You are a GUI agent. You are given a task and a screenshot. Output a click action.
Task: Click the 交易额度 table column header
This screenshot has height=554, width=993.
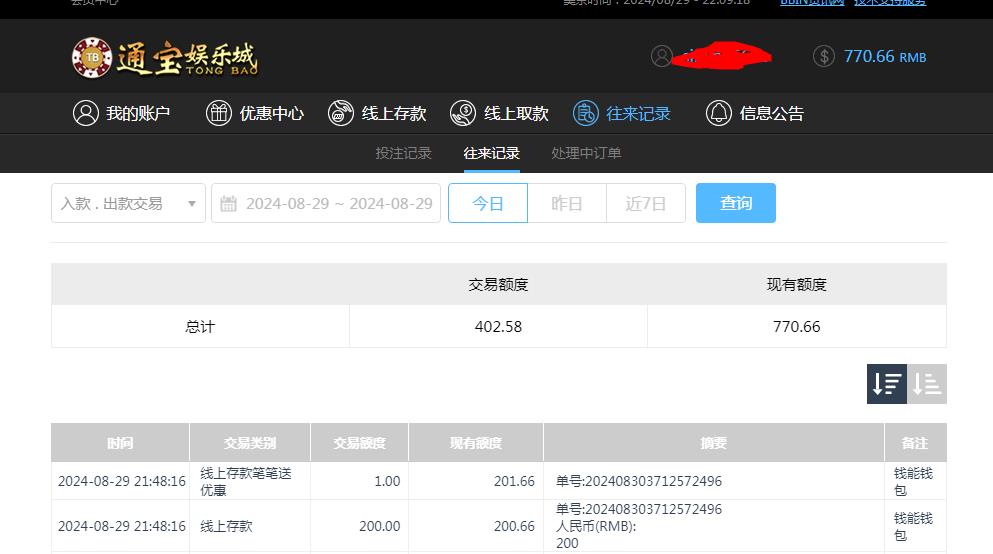pos(360,443)
